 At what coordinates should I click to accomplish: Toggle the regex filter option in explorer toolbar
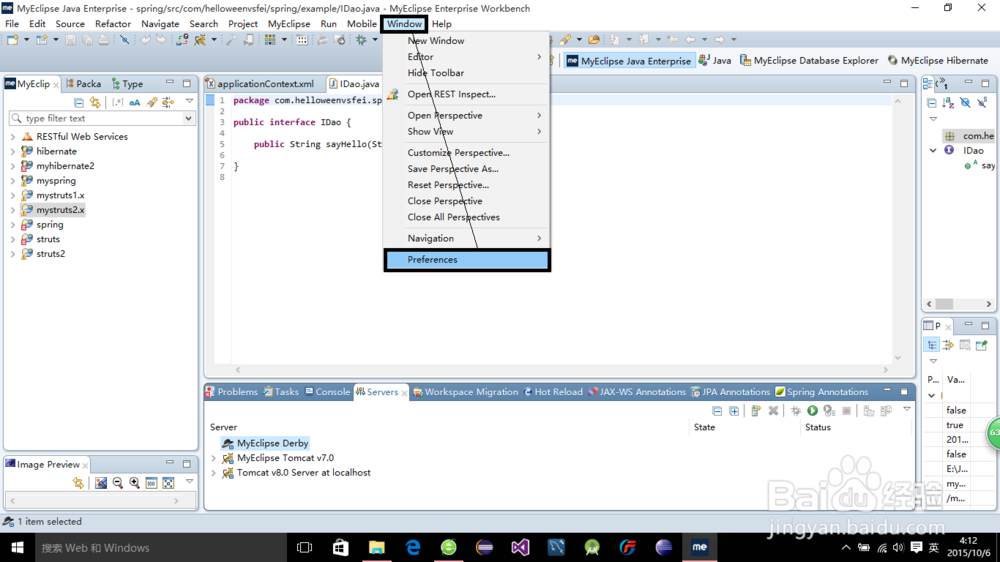point(117,102)
